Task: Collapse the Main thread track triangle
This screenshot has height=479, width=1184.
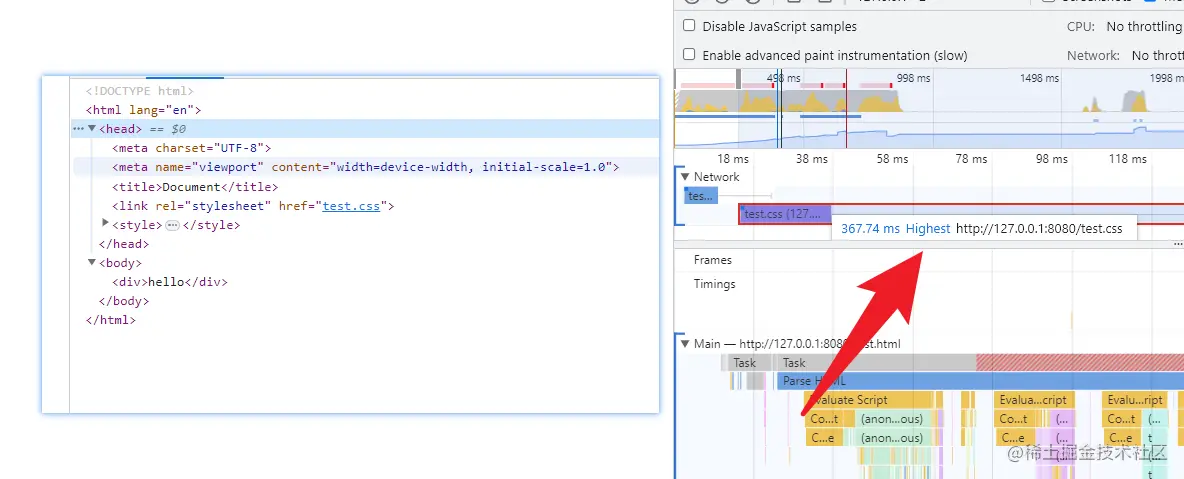Action: (686, 344)
